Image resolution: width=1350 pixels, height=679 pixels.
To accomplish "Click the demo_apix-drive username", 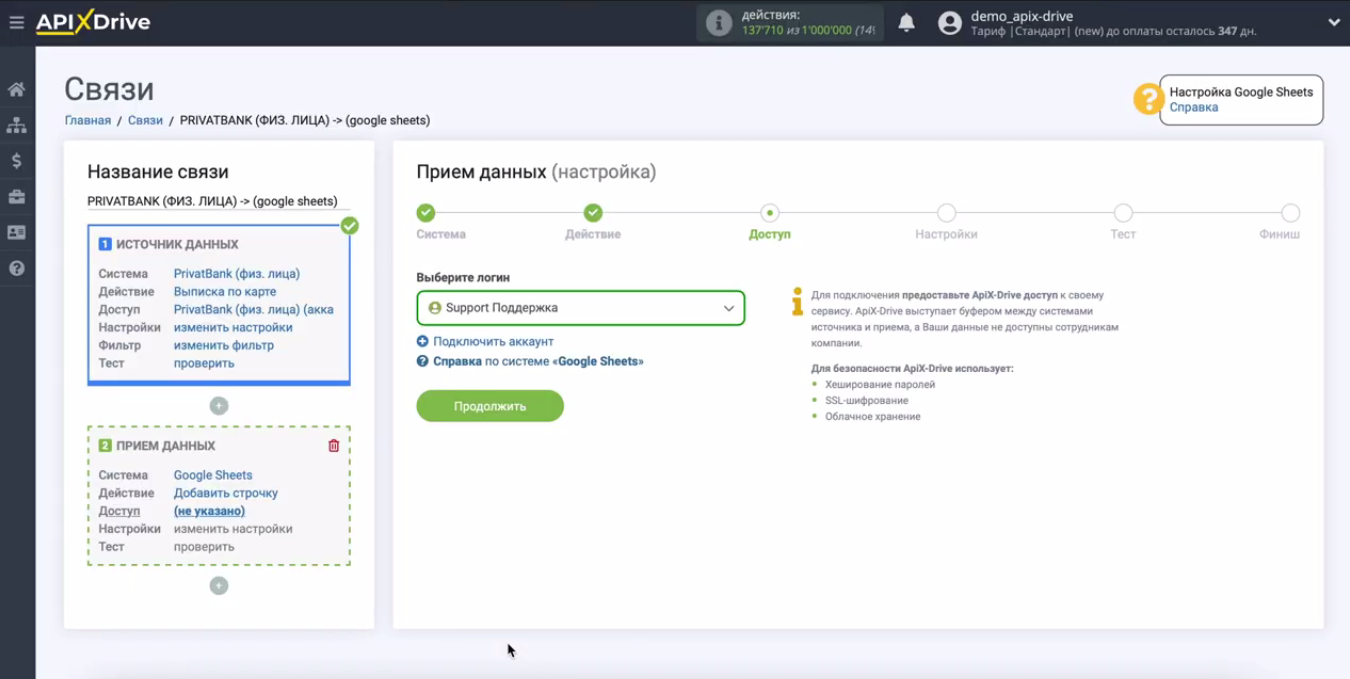I will click(x=1022, y=16).
